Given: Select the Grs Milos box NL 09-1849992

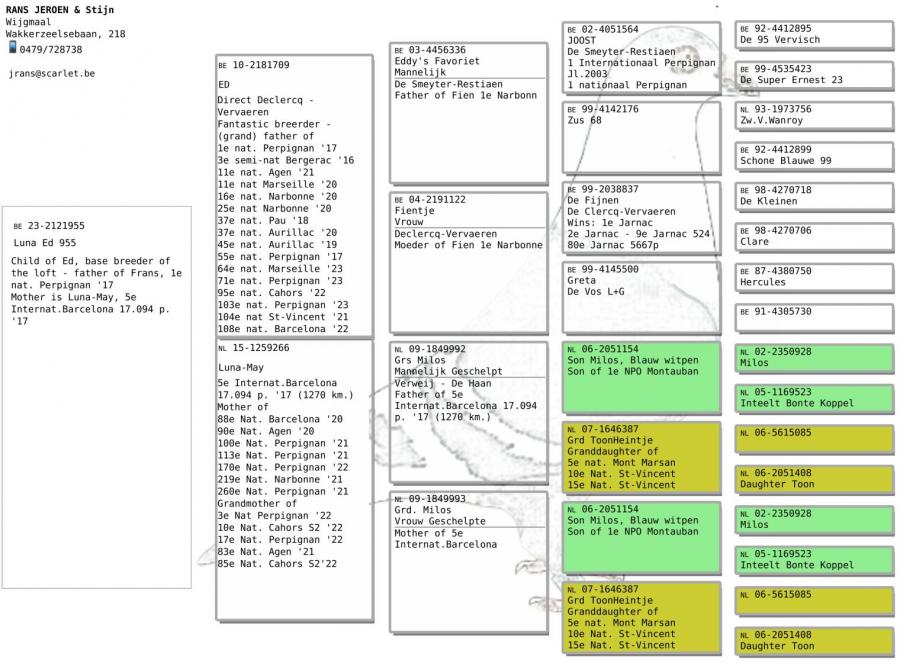Looking at the screenshot, I should [468, 412].
